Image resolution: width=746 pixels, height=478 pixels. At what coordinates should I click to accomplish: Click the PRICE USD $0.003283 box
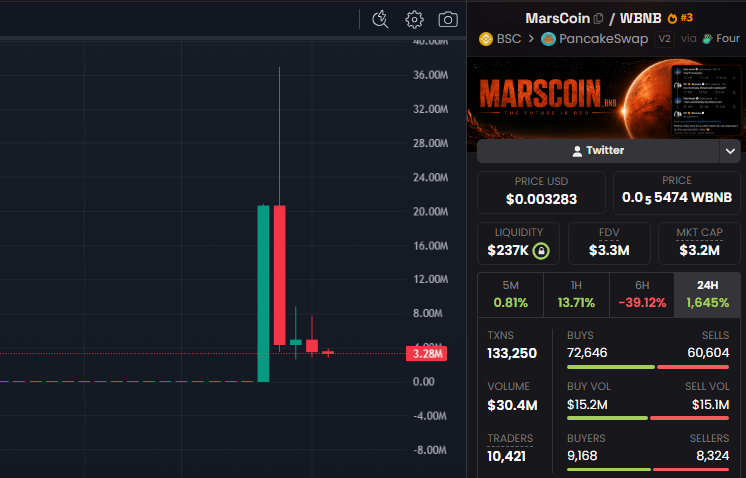coord(541,193)
